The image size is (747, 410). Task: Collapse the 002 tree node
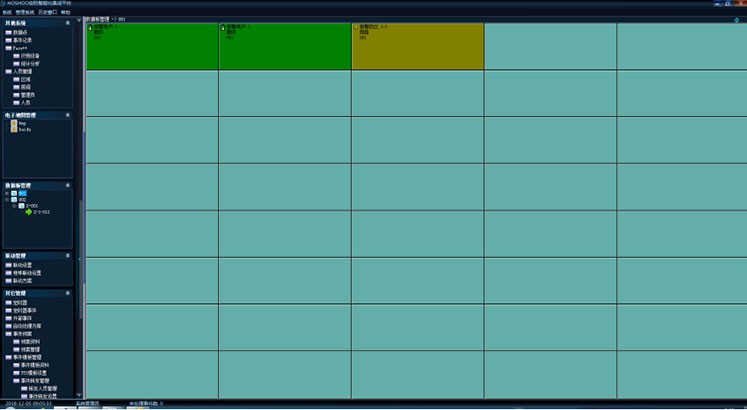(x=7, y=199)
